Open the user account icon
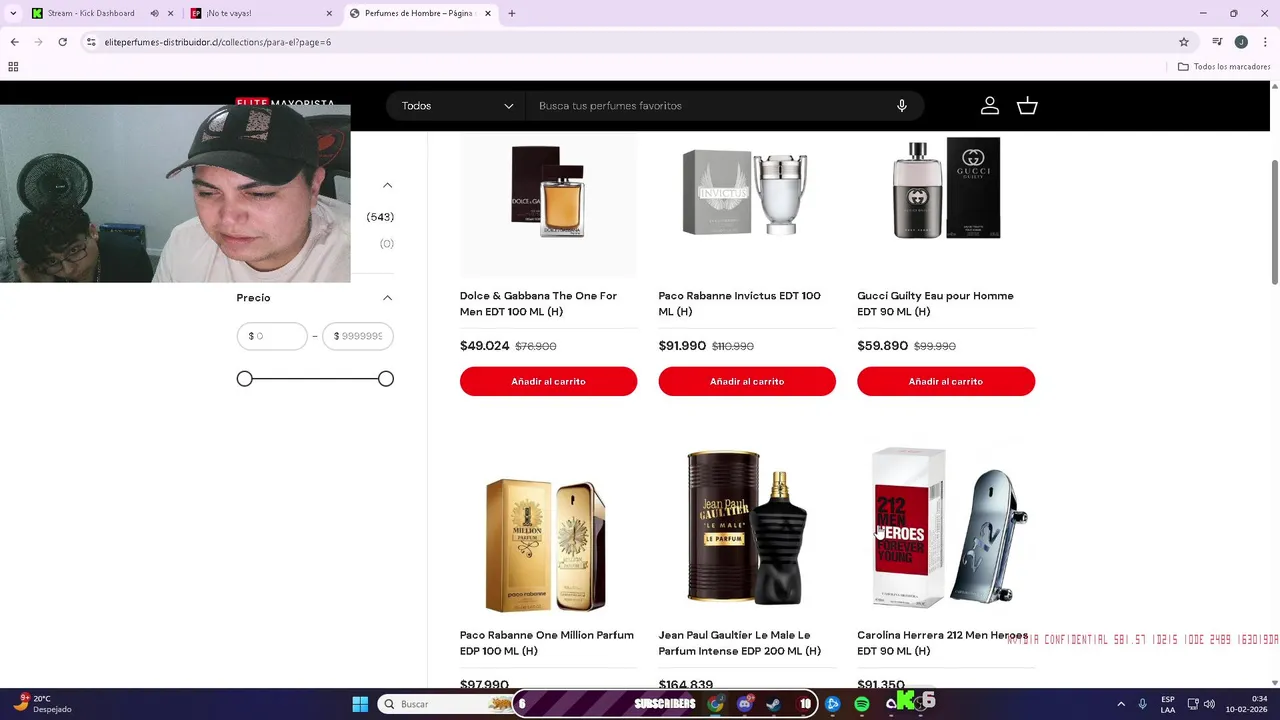This screenshot has width=1280, height=720. click(x=990, y=106)
